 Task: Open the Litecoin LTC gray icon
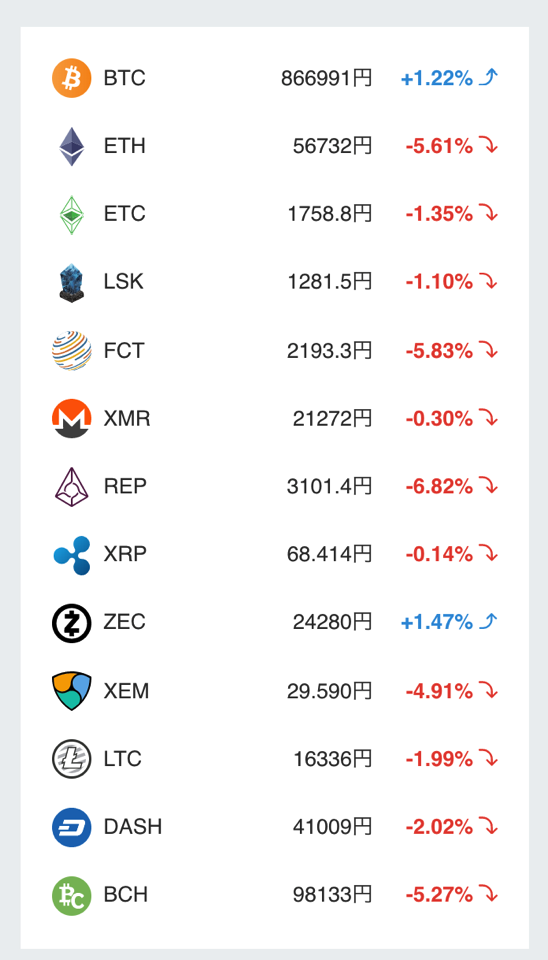pos(72,759)
